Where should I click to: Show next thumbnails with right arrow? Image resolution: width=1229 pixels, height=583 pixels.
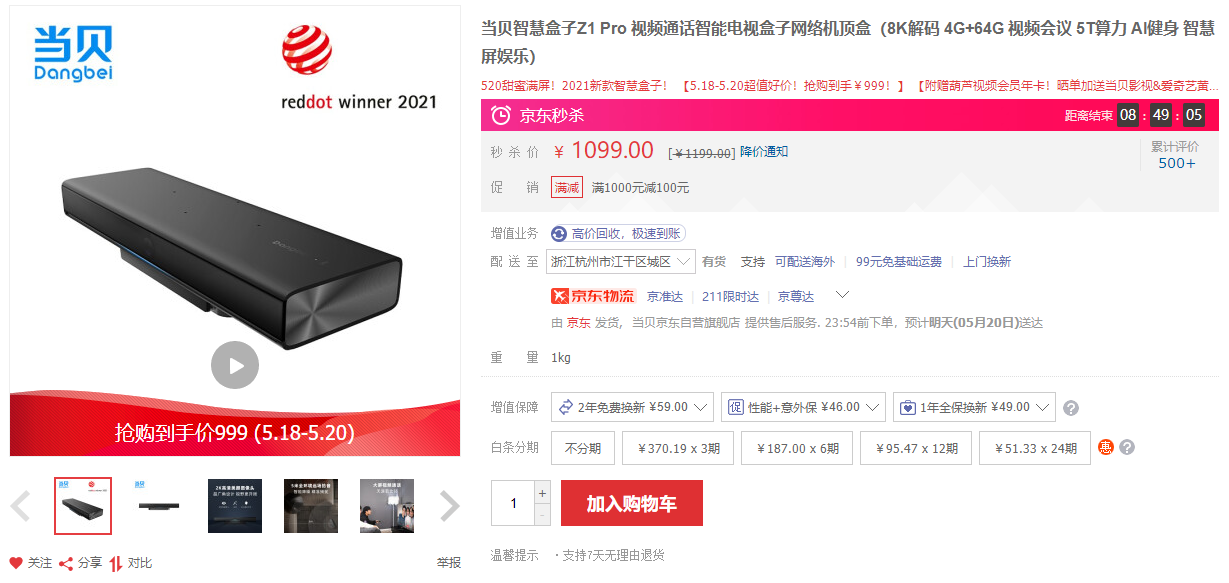pyautogui.click(x=450, y=506)
